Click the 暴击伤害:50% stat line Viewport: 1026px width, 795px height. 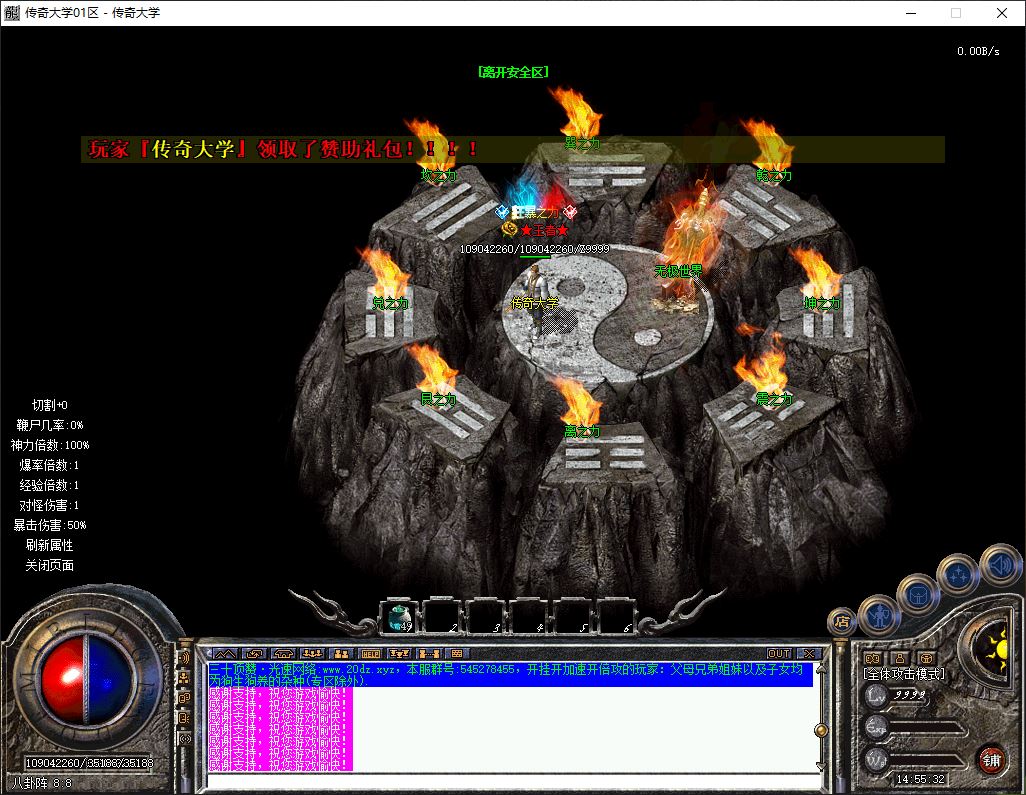tap(50, 525)
